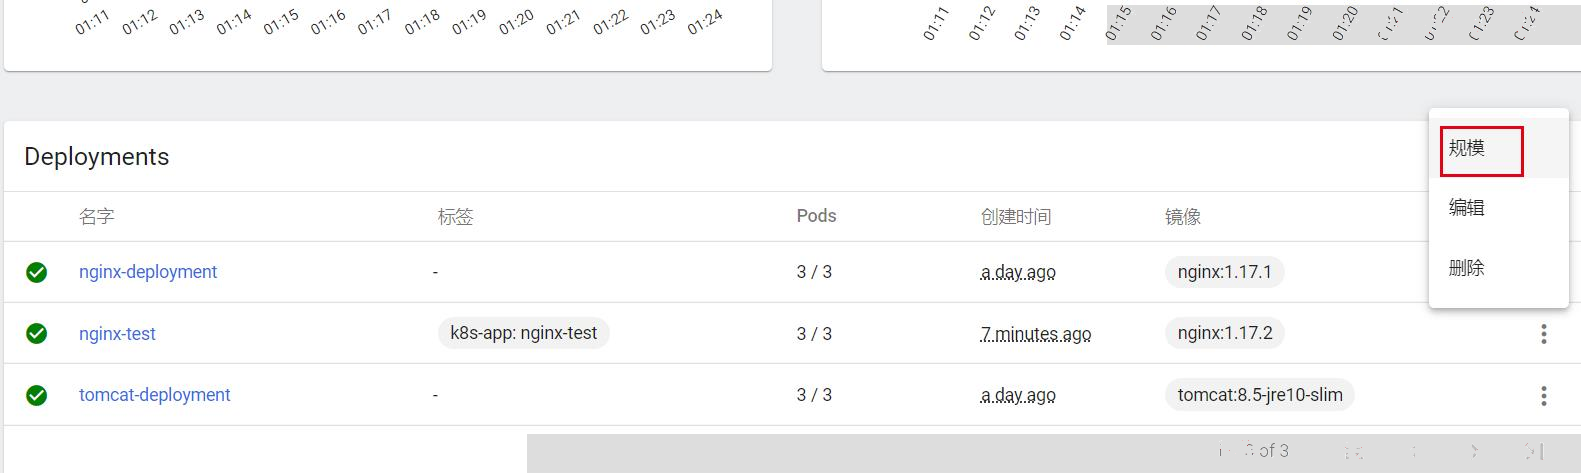Open the tomcat-deployment link
The image size is (1581, 473).
click(x=155, y=395)
